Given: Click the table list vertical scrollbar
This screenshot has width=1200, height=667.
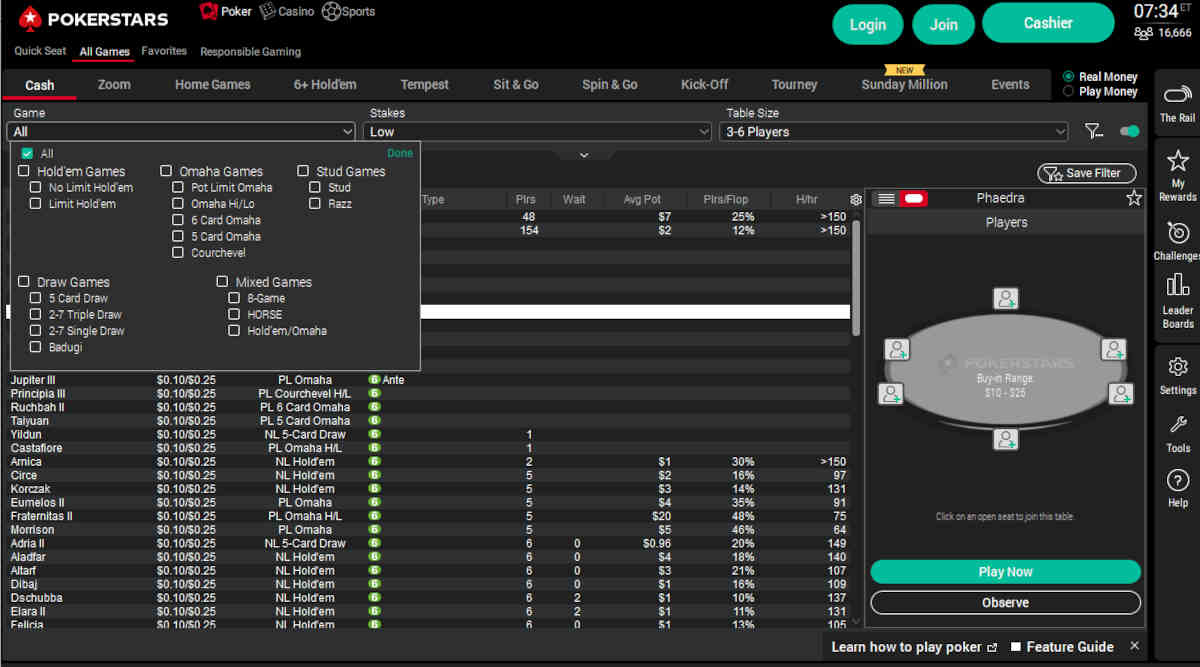Looking at the screenshot, I should click(x=856, y=277).
